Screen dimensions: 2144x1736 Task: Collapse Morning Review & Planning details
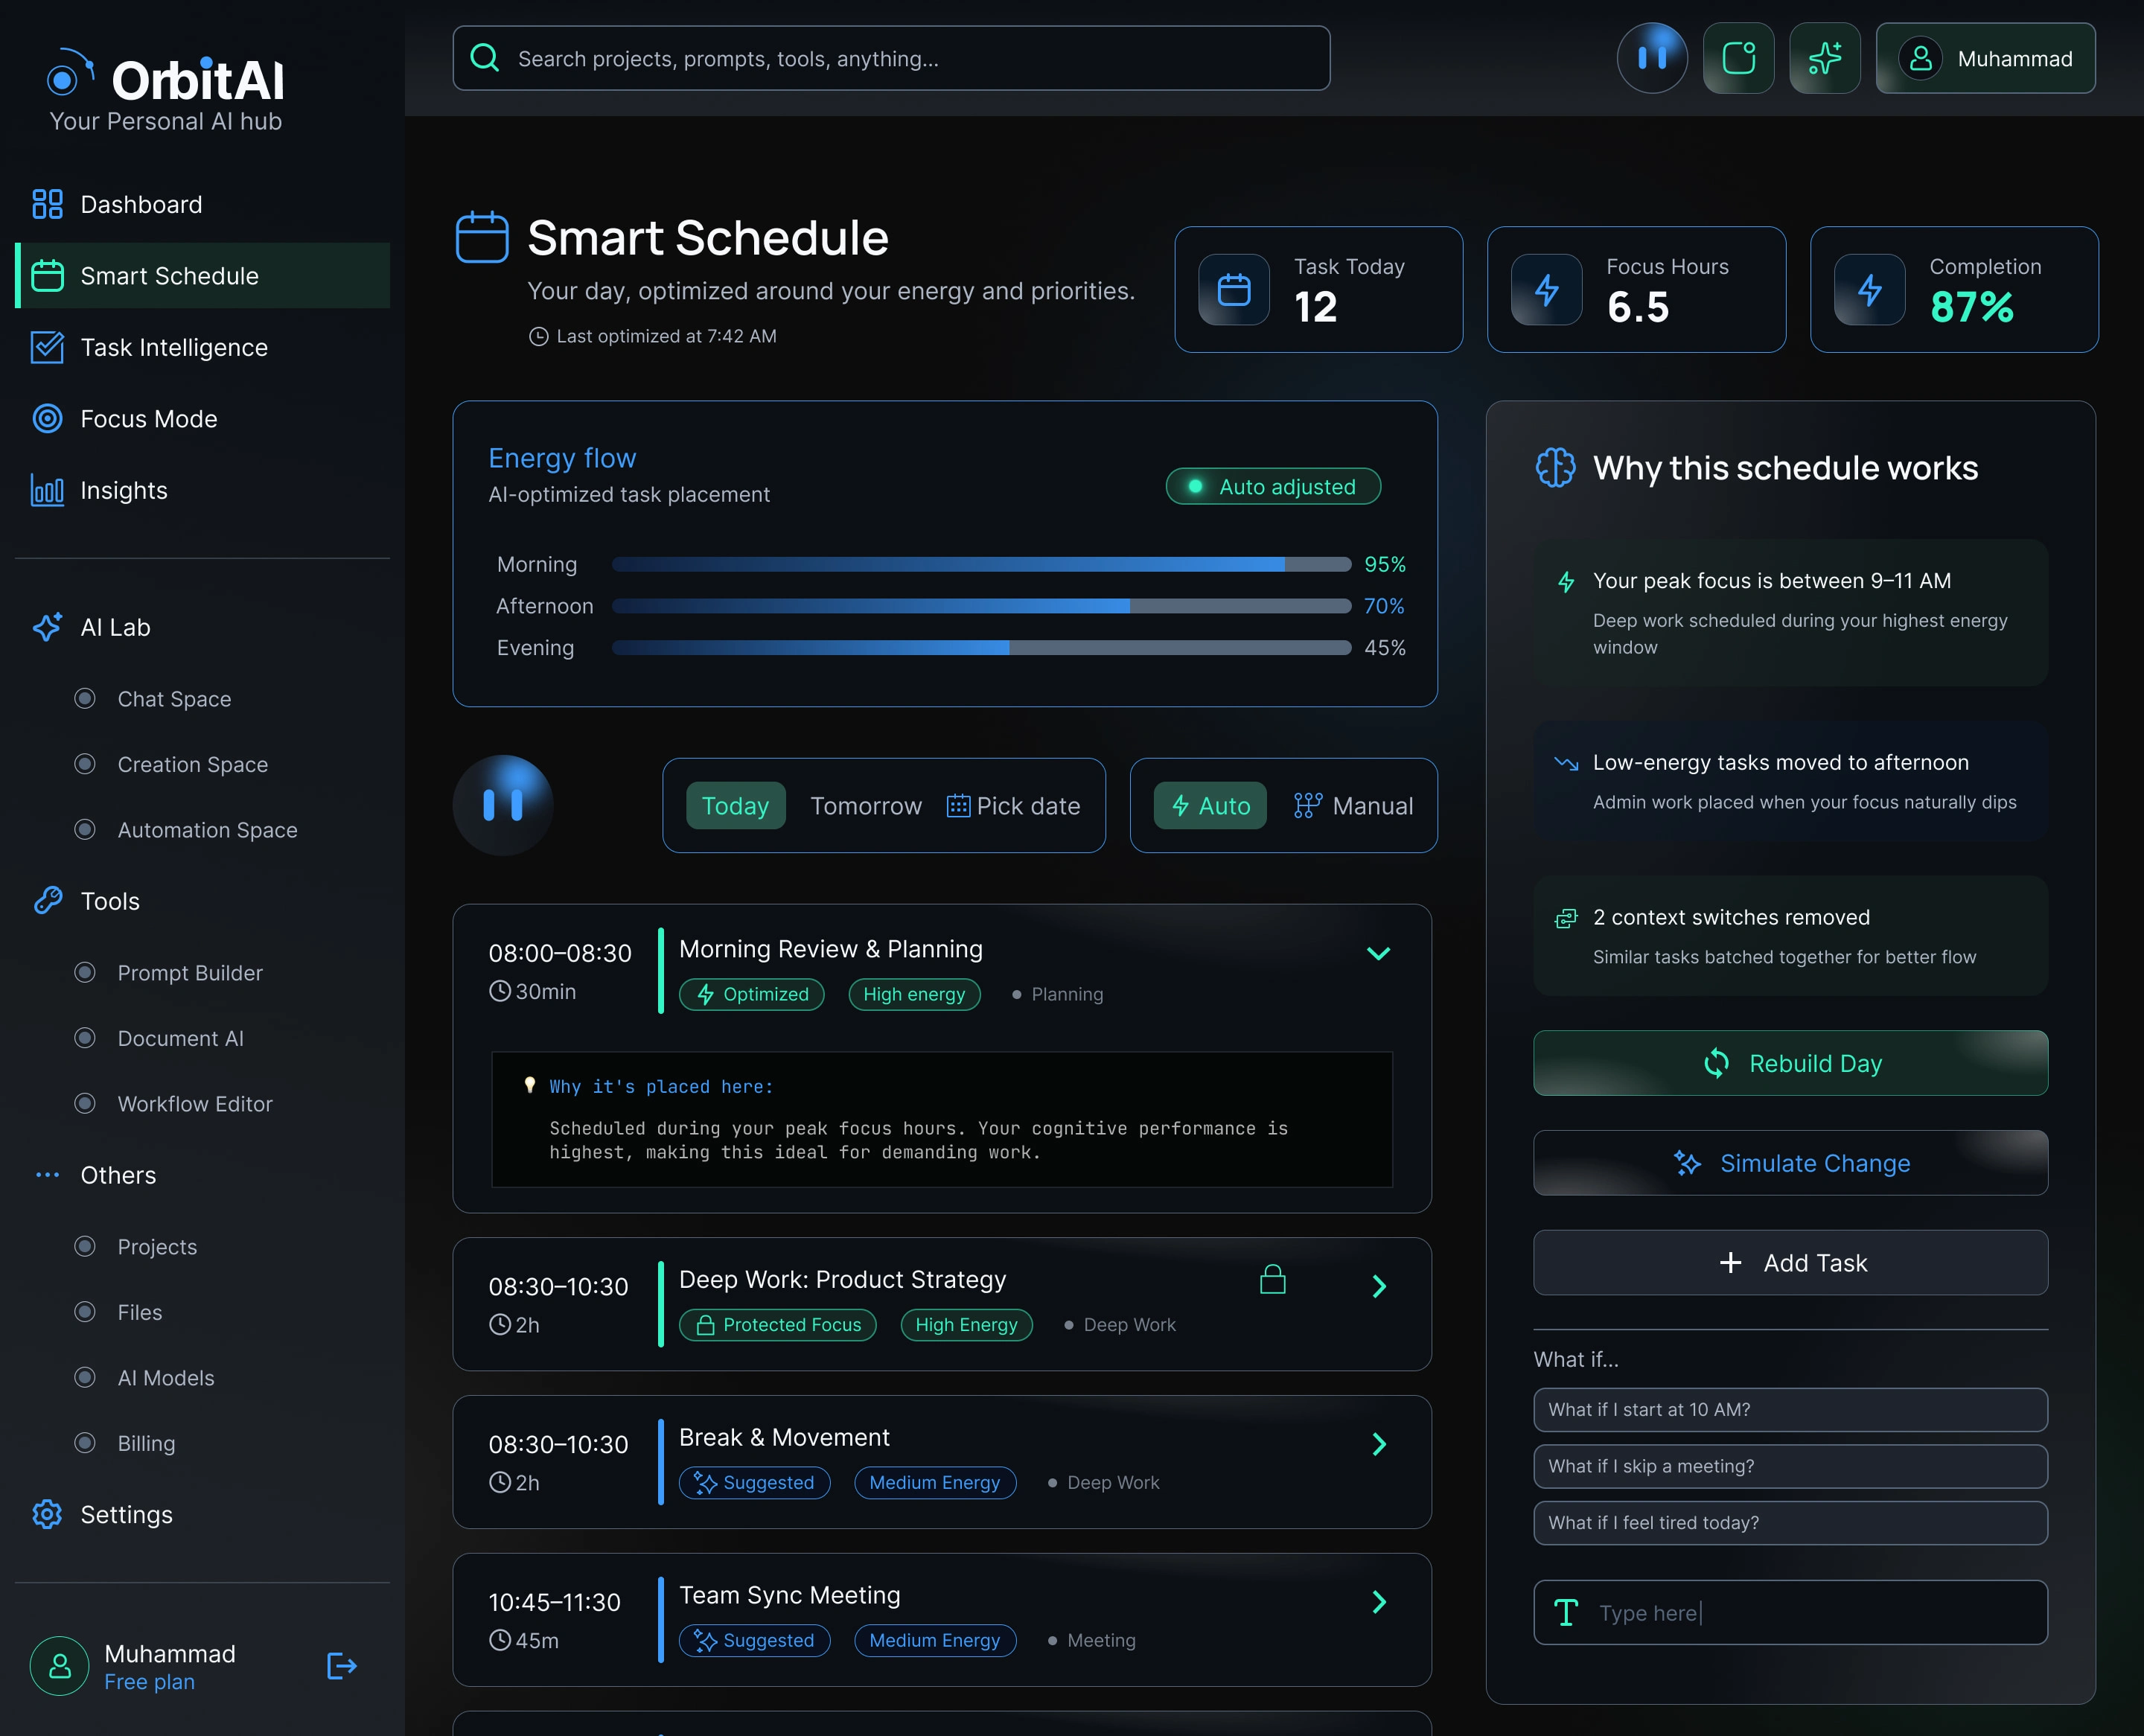pyautogui.click(x=1378, y=953)
